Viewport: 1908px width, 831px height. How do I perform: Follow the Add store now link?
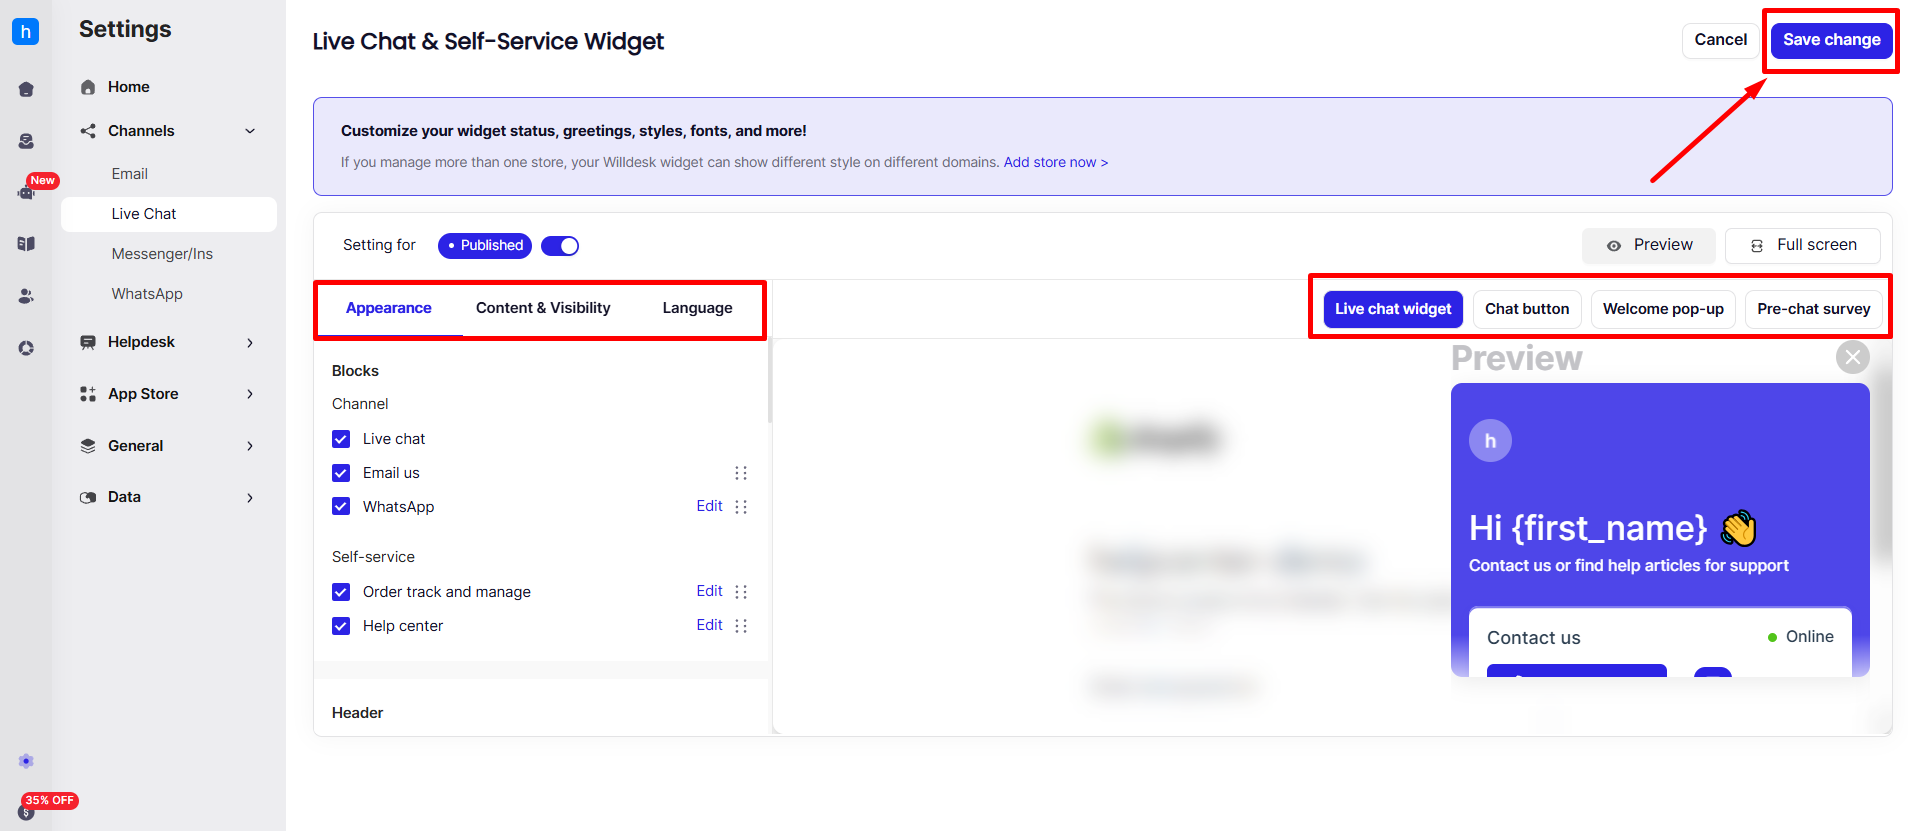[x=1055, y=162]
